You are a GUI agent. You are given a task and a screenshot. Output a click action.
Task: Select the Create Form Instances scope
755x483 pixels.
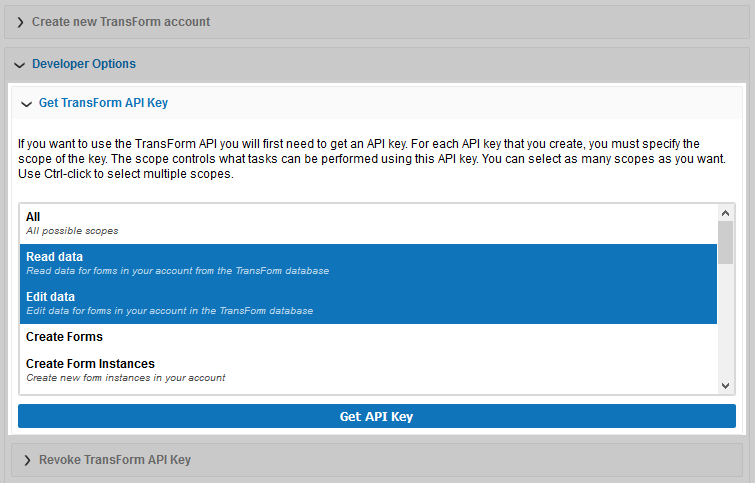coord(368,371)
